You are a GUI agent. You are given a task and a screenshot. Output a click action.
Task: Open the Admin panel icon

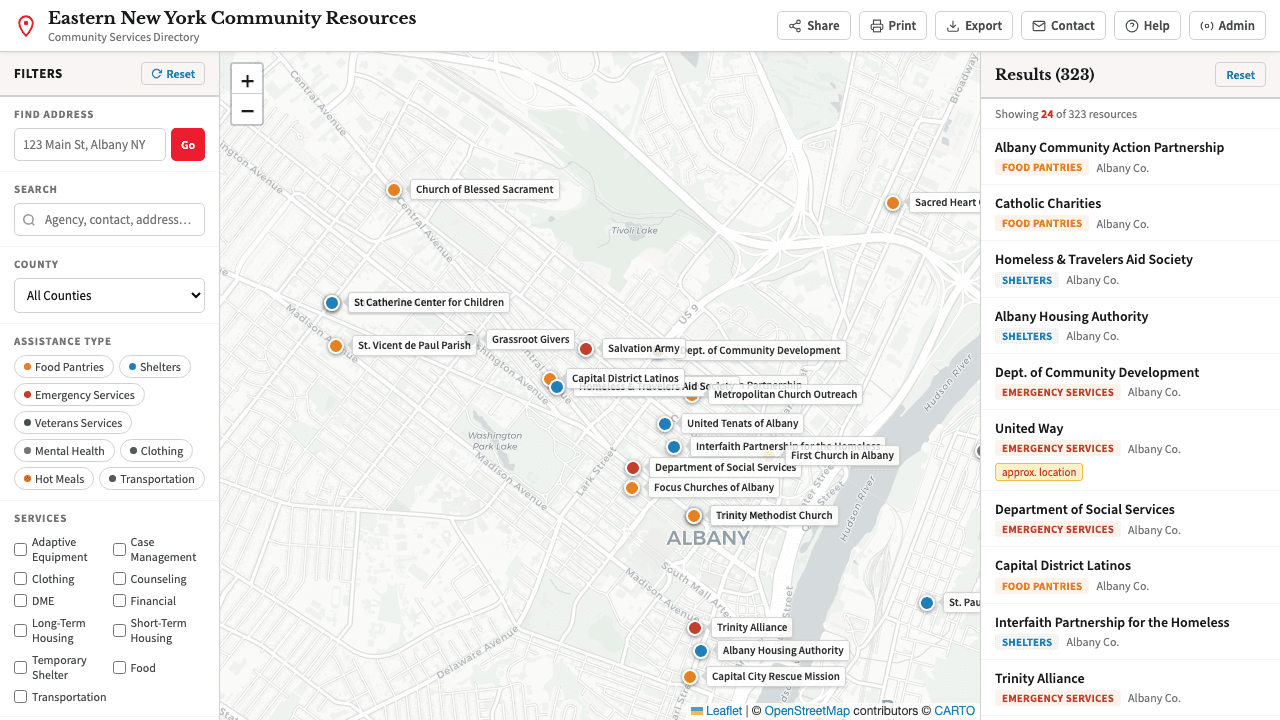(1206, 25)
